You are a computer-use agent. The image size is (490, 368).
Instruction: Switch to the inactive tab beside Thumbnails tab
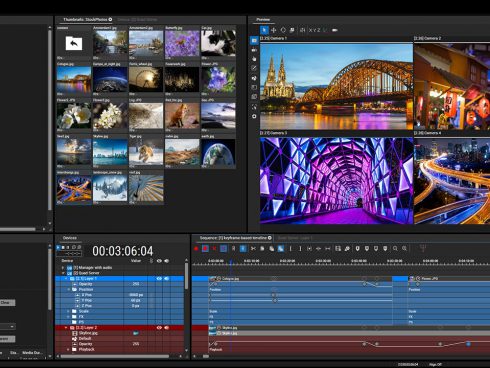pos(137,20)
